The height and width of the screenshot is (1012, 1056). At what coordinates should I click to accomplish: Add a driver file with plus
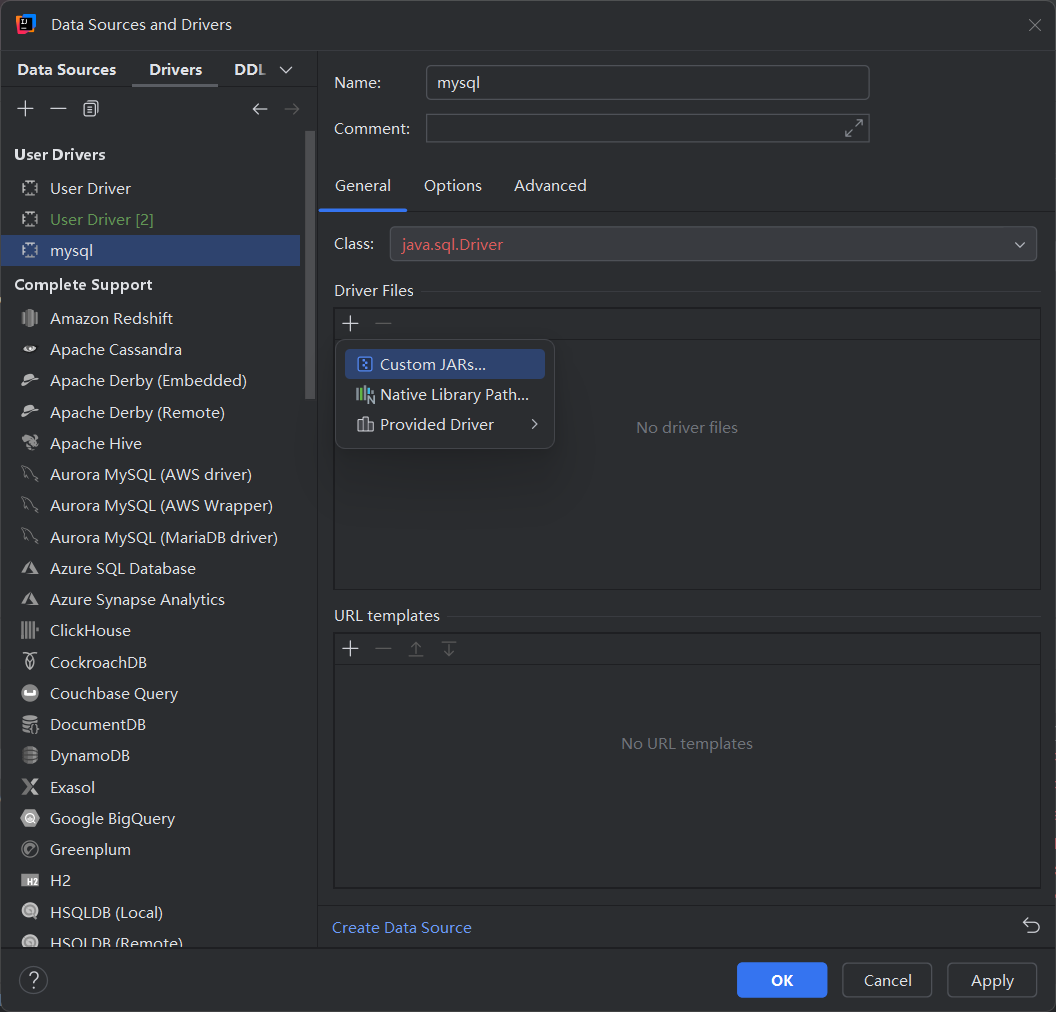click(350, 324)
